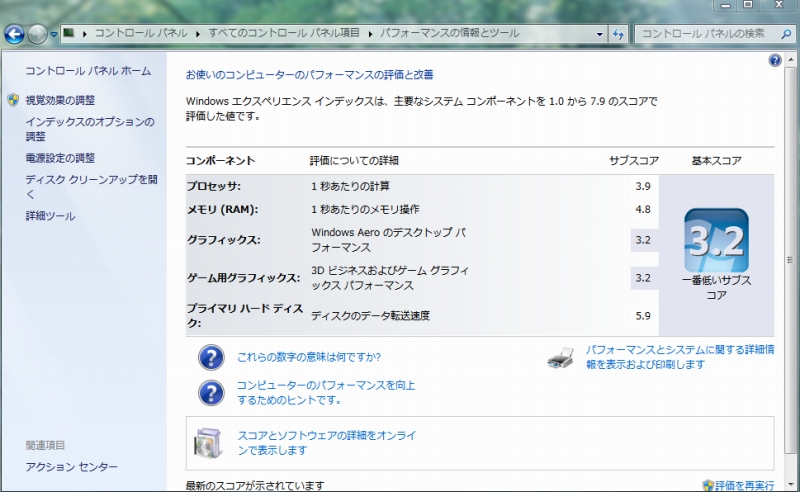Click the プロセッサ: component label
800x492 pixels.
point(214,186)
